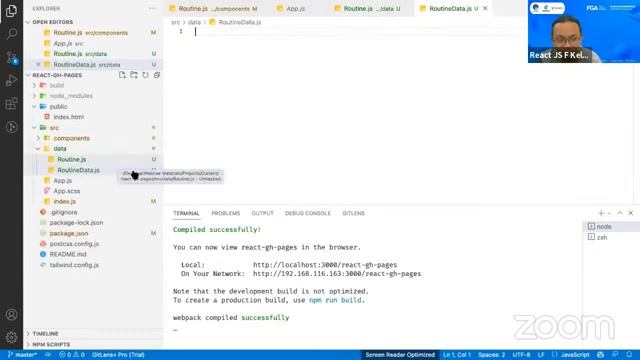Open the Output panel tab
Viewport: 640px width, 360px height.
(x=262, y=213)
